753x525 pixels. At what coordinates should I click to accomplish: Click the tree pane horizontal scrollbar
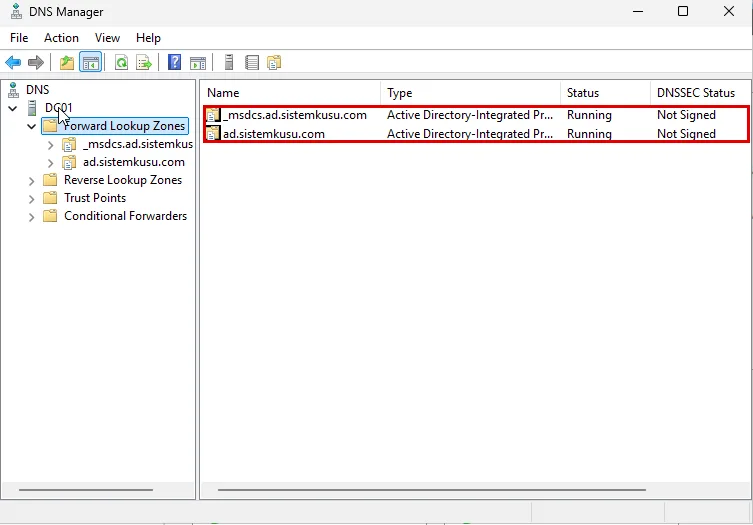(86, 490)
